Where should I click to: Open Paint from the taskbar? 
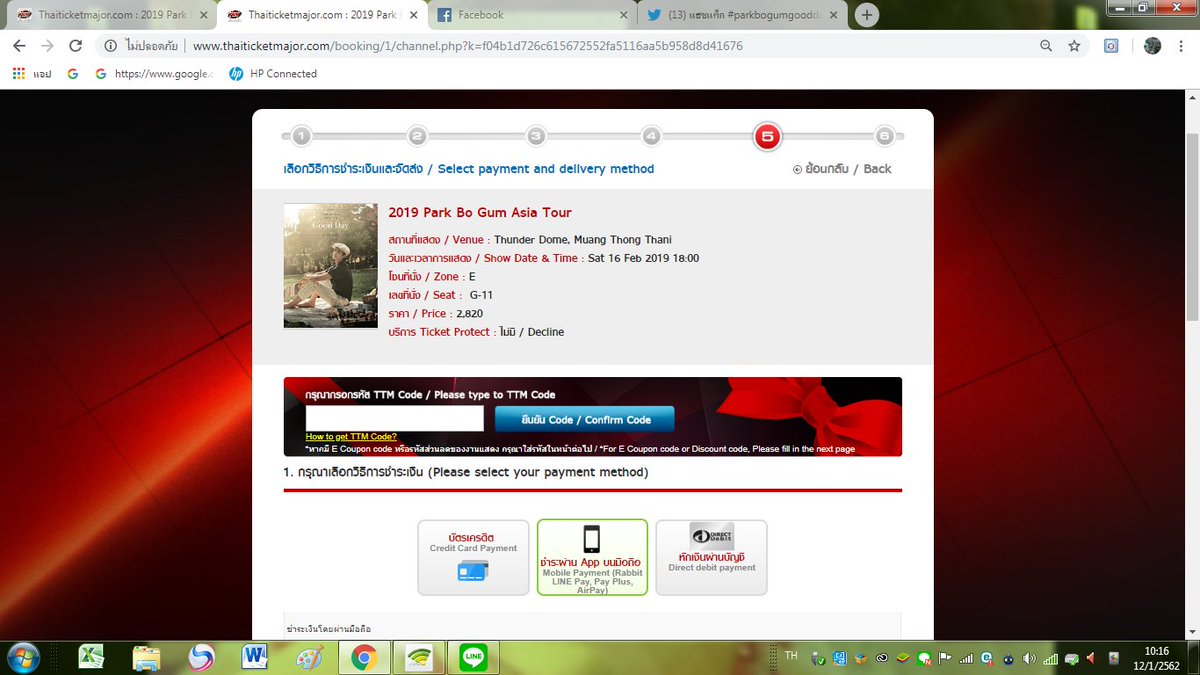coord(309,657)
